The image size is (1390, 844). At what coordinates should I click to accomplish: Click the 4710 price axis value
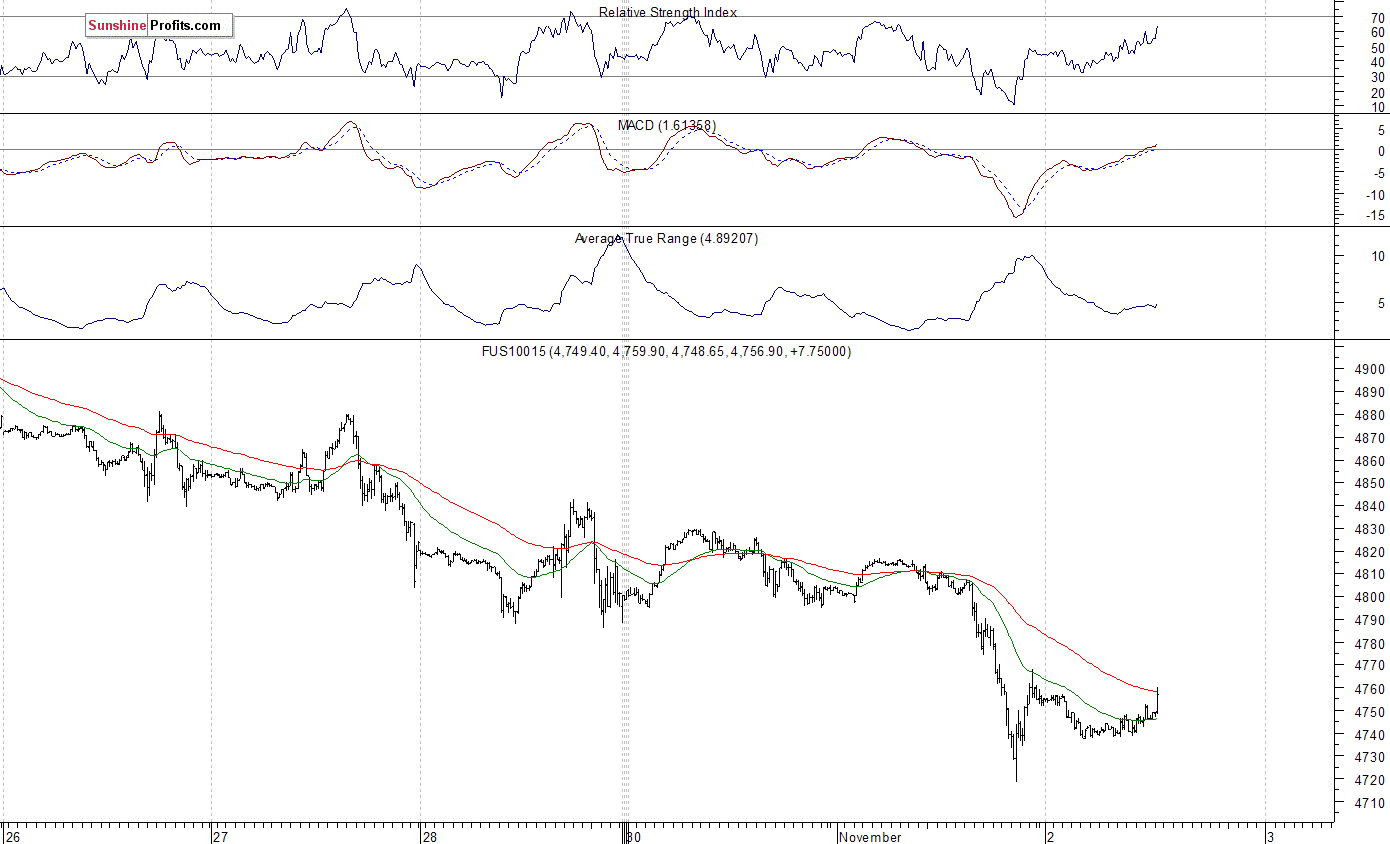[x=1369, y=803]
